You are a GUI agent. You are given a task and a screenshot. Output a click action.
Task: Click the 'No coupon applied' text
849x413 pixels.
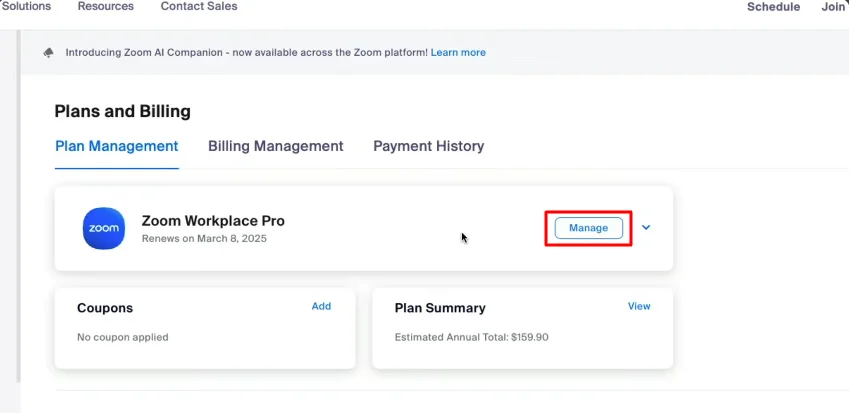pyautogui.click(x=123, y=337)
